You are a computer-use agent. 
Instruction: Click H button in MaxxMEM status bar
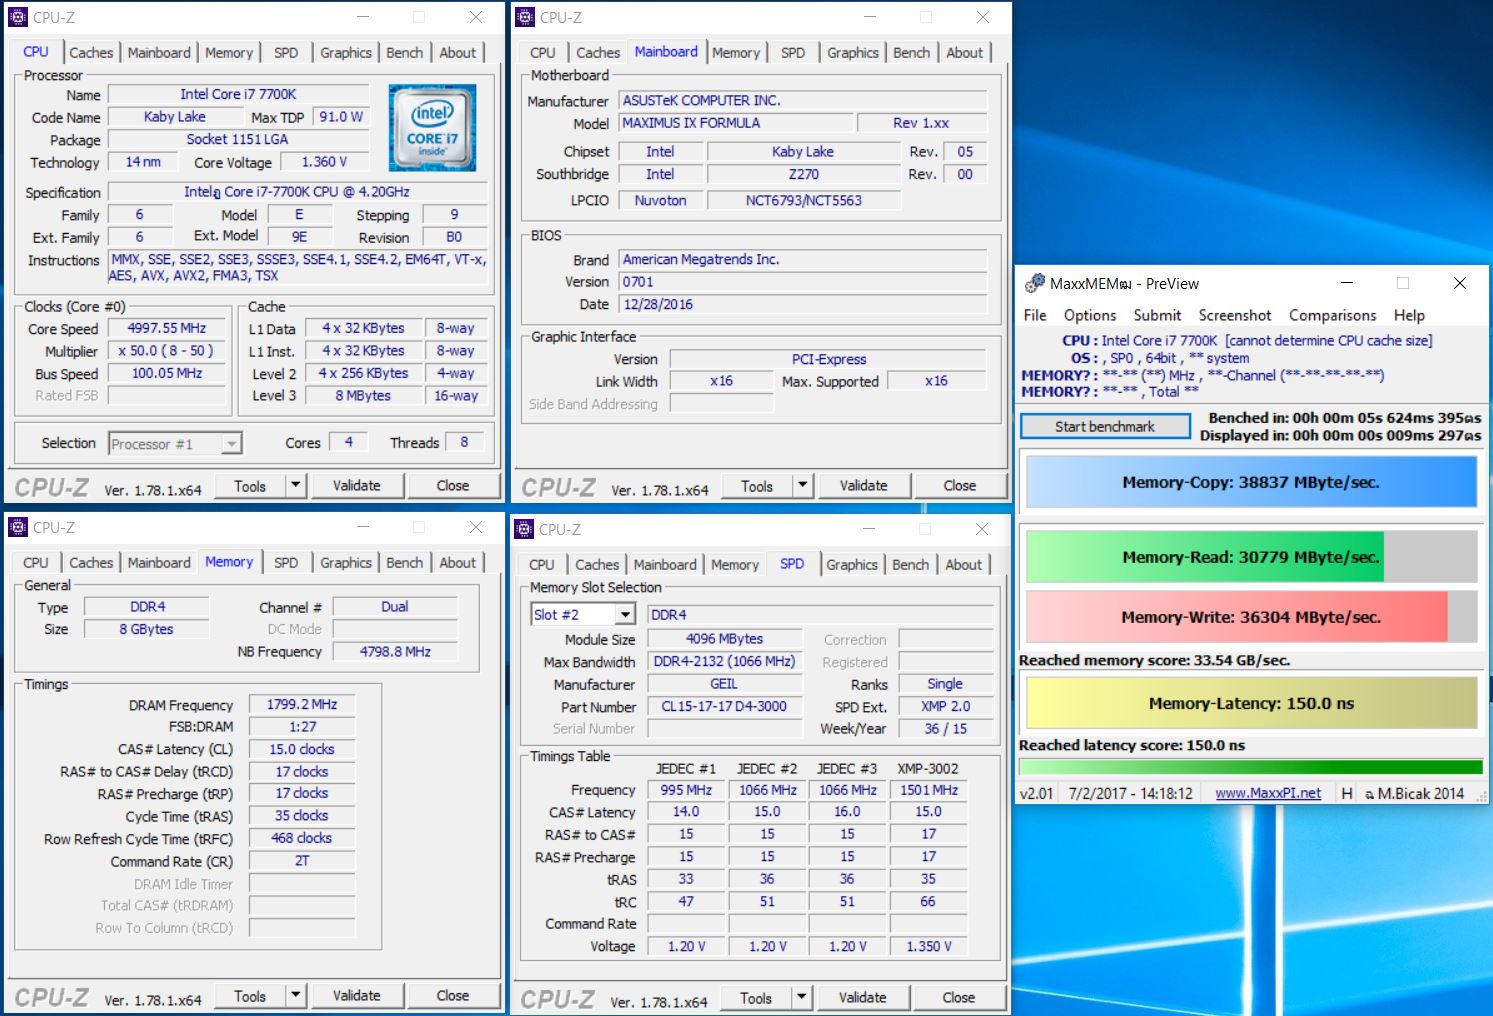[x=1346, y=793]
